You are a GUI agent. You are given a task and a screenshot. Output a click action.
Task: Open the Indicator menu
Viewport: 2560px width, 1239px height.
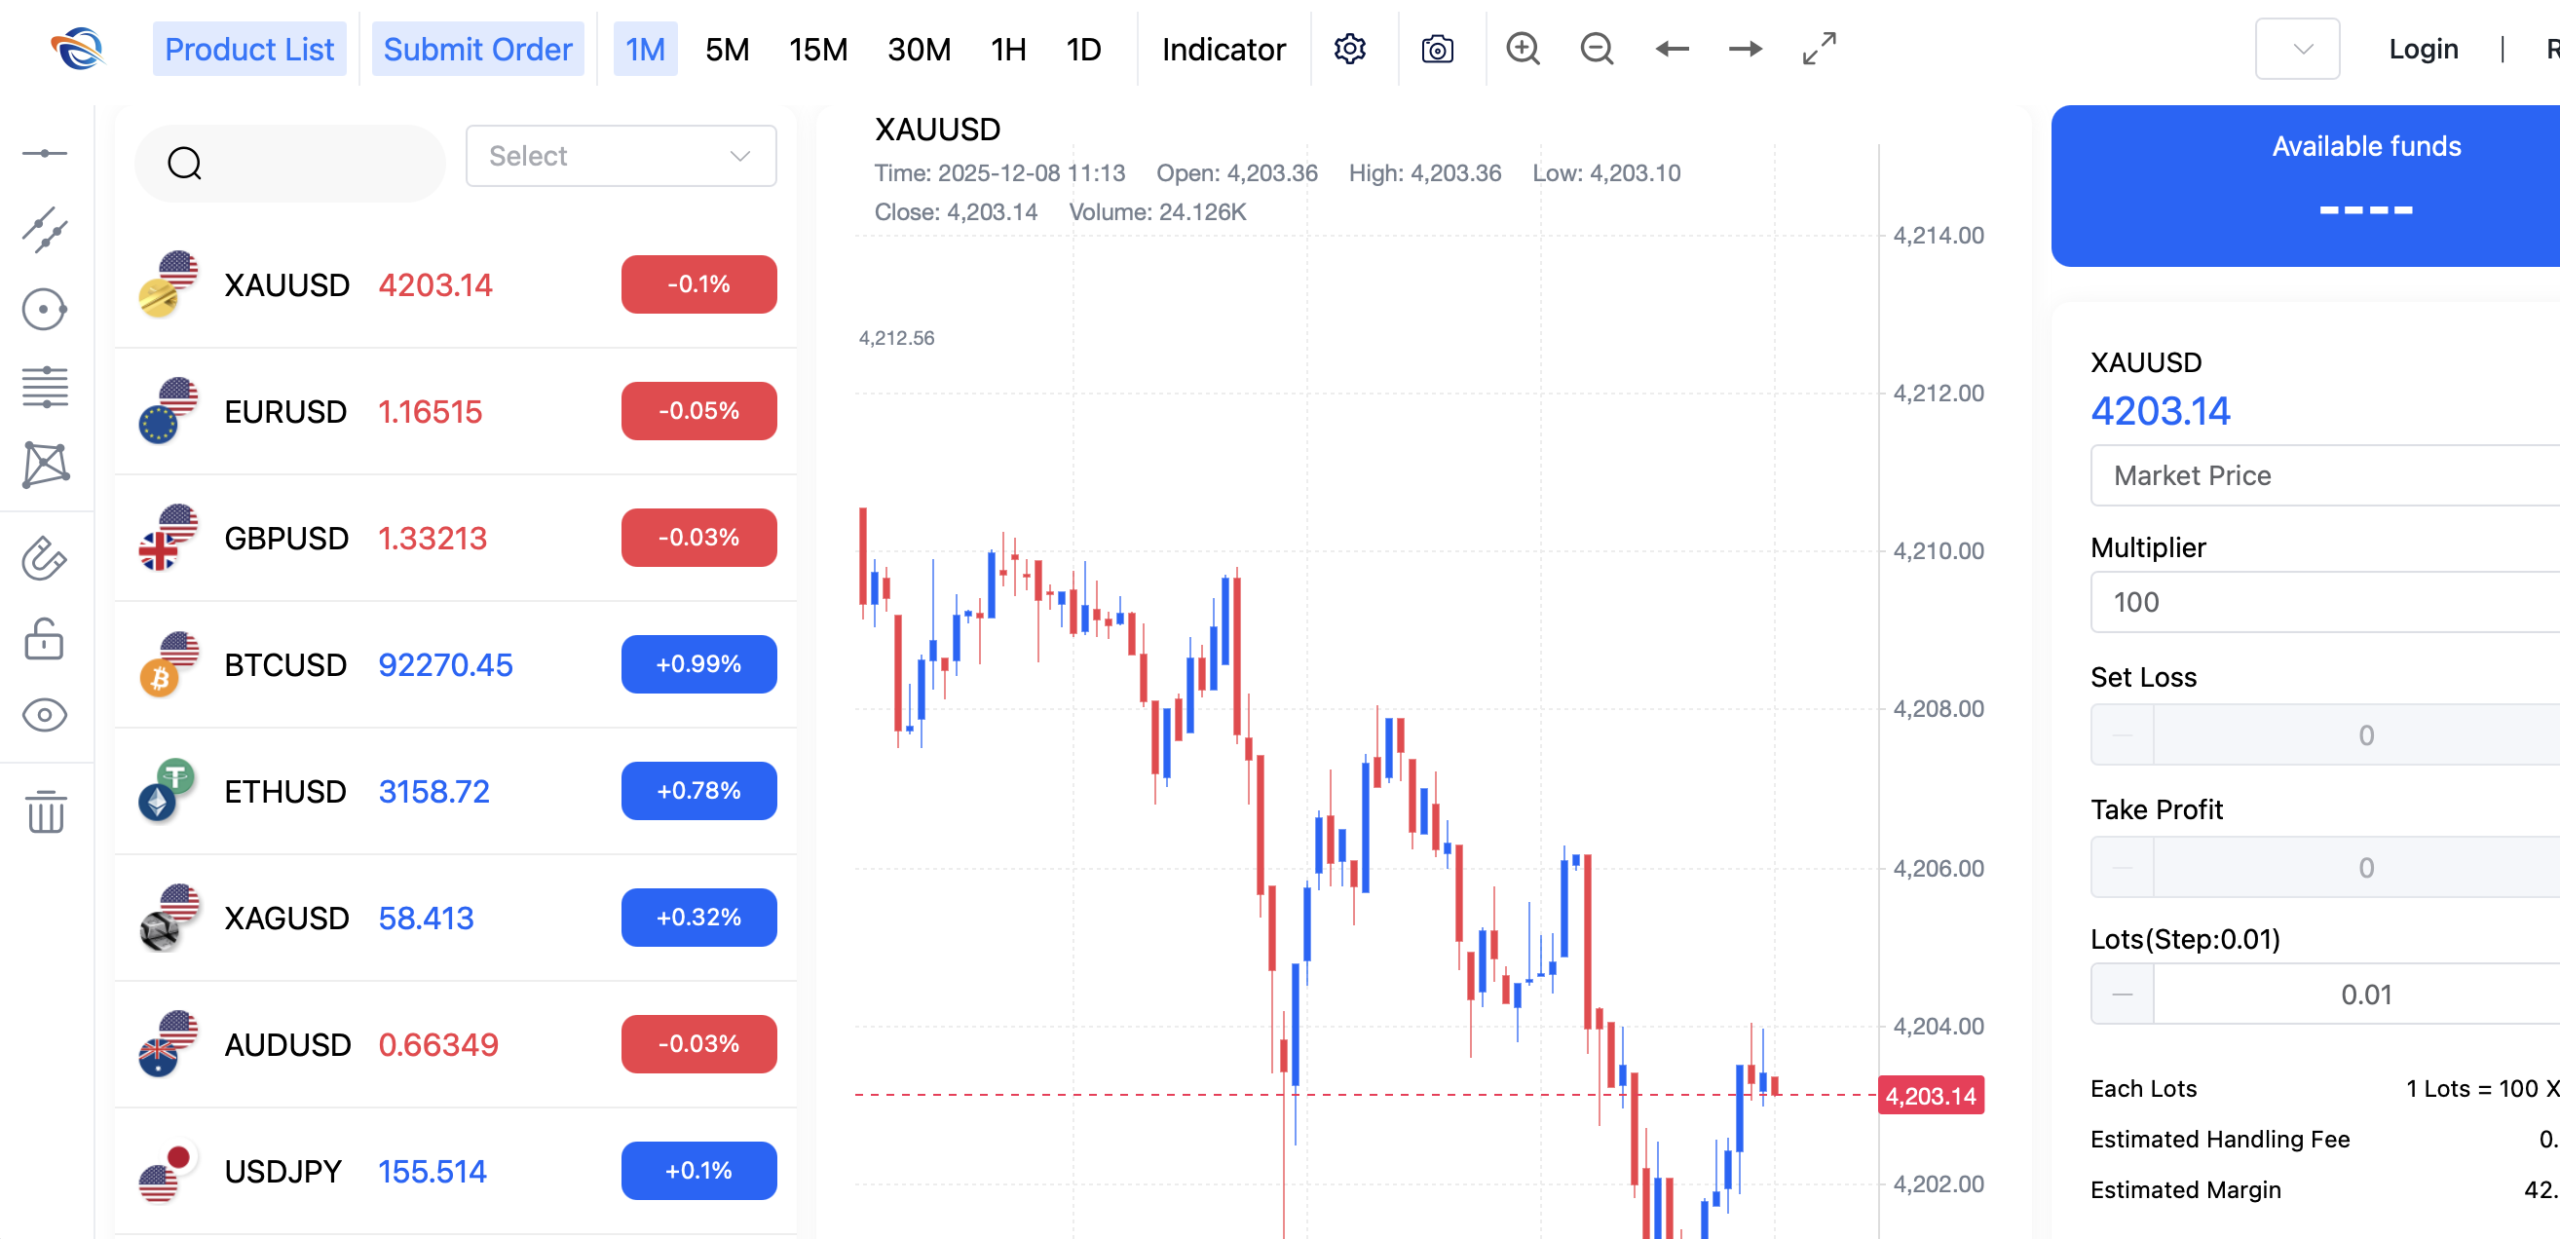tap(1223, 48)
